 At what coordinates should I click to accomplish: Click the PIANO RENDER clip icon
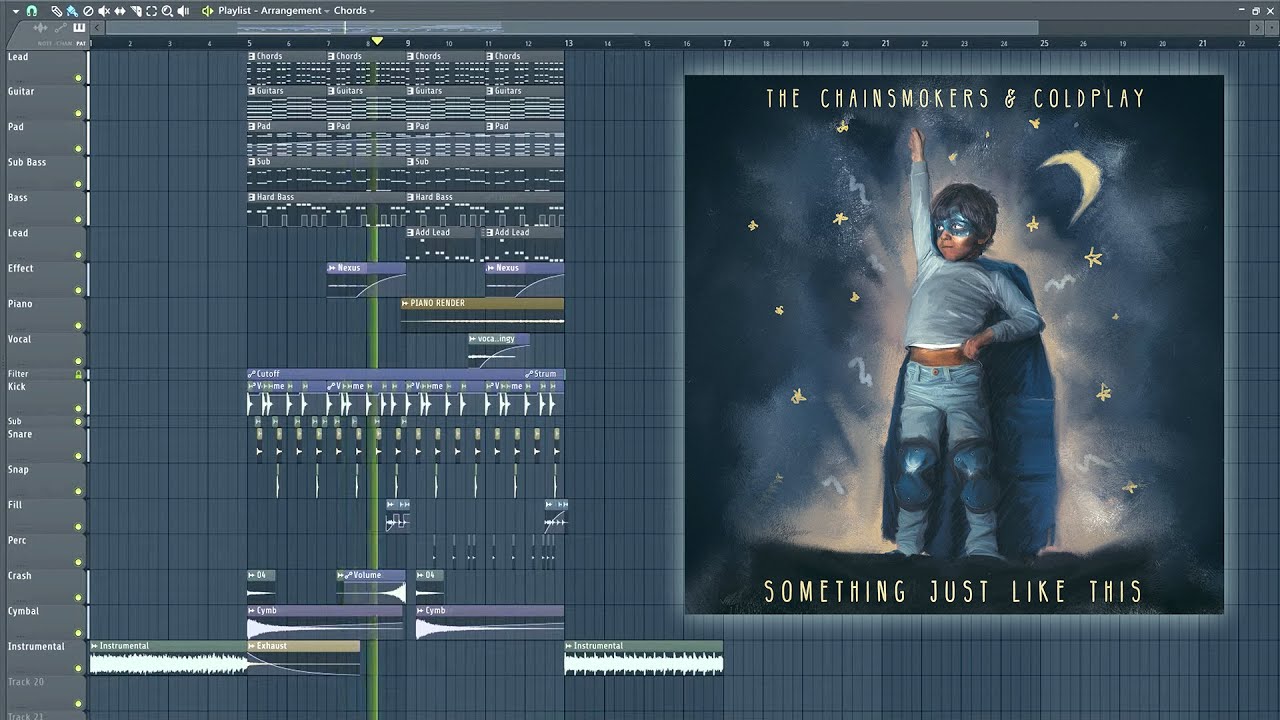pos(405,303)
